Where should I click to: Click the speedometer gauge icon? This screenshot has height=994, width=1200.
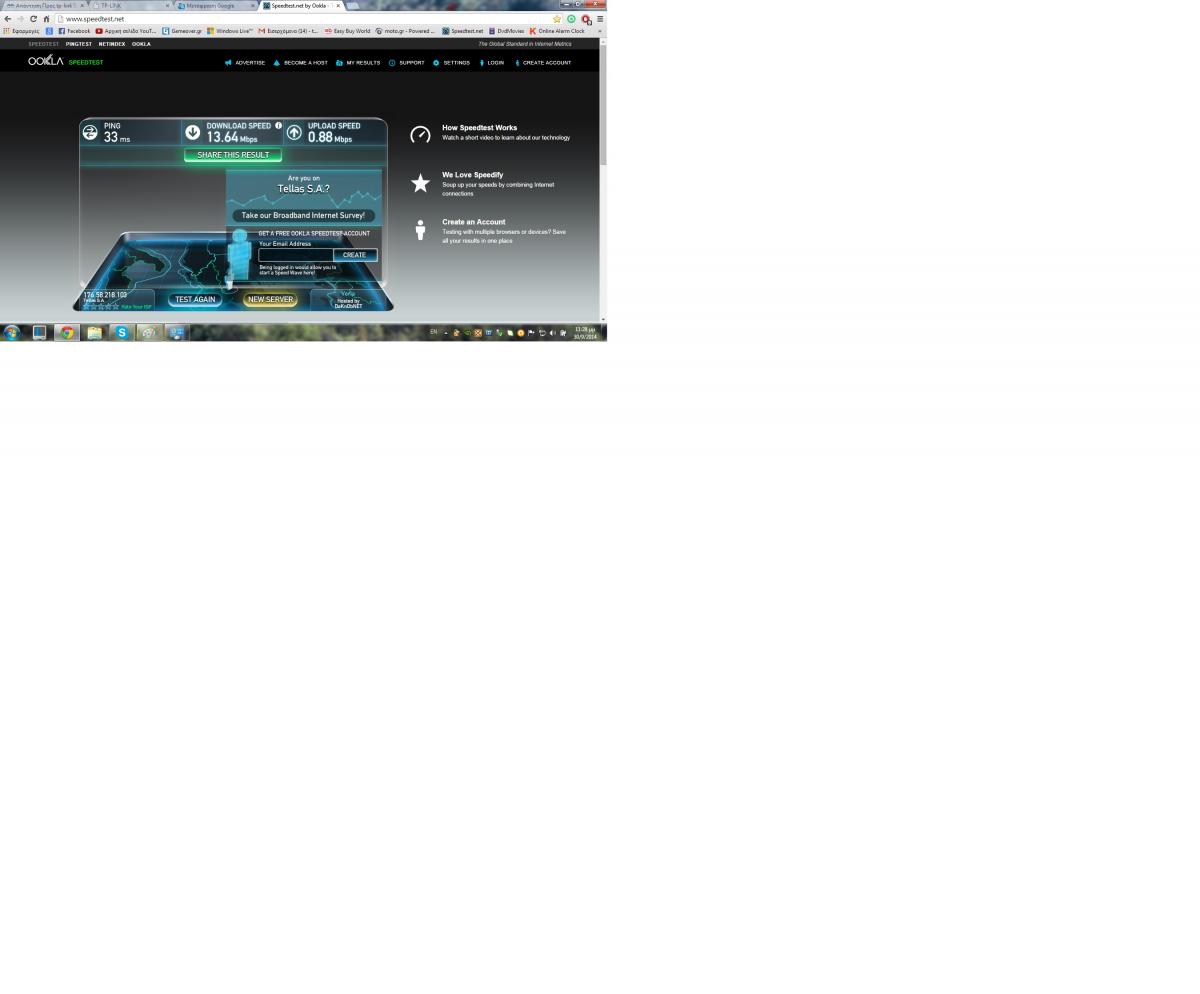[x=420, y=134]
